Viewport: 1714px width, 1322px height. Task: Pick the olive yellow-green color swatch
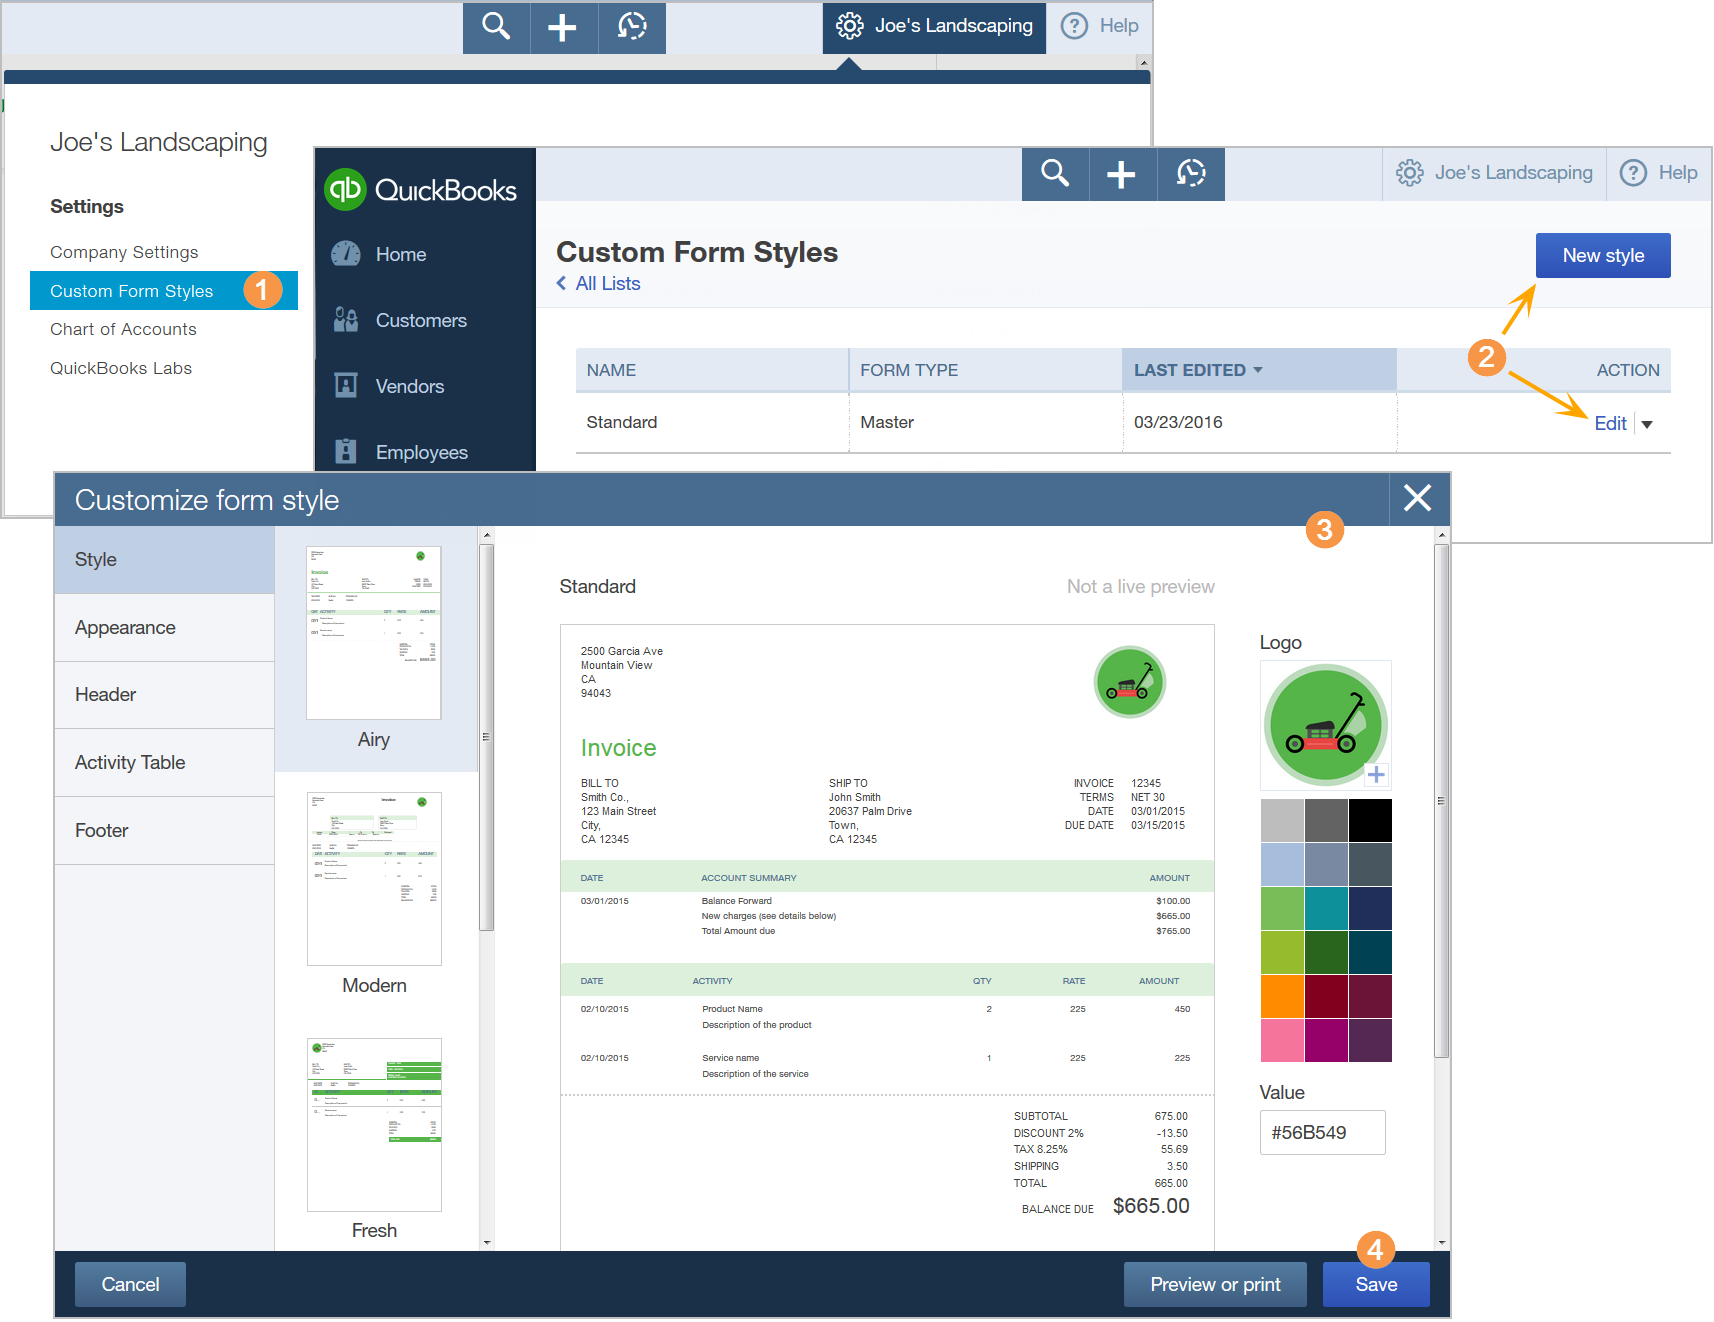point(1282,952)
